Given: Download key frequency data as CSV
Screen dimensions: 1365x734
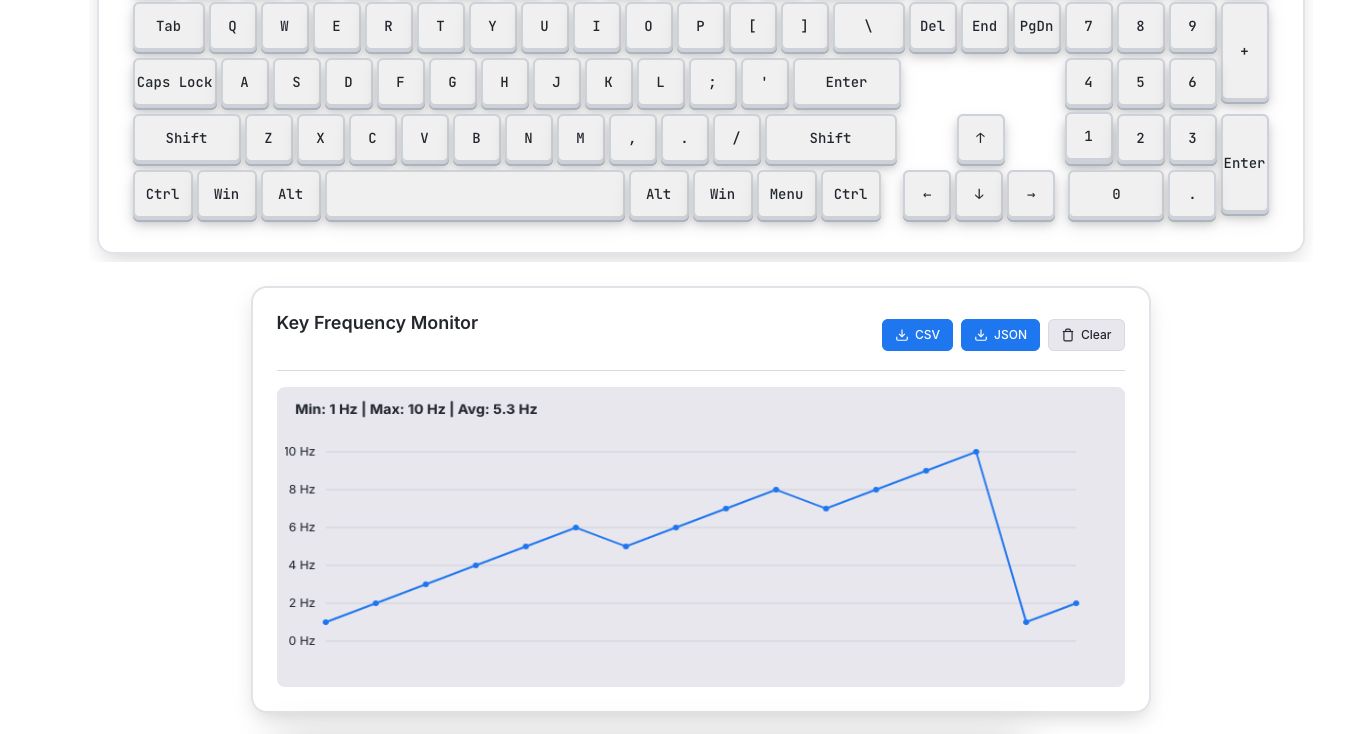Looking at the screenshot, I should tap(917, 335).
